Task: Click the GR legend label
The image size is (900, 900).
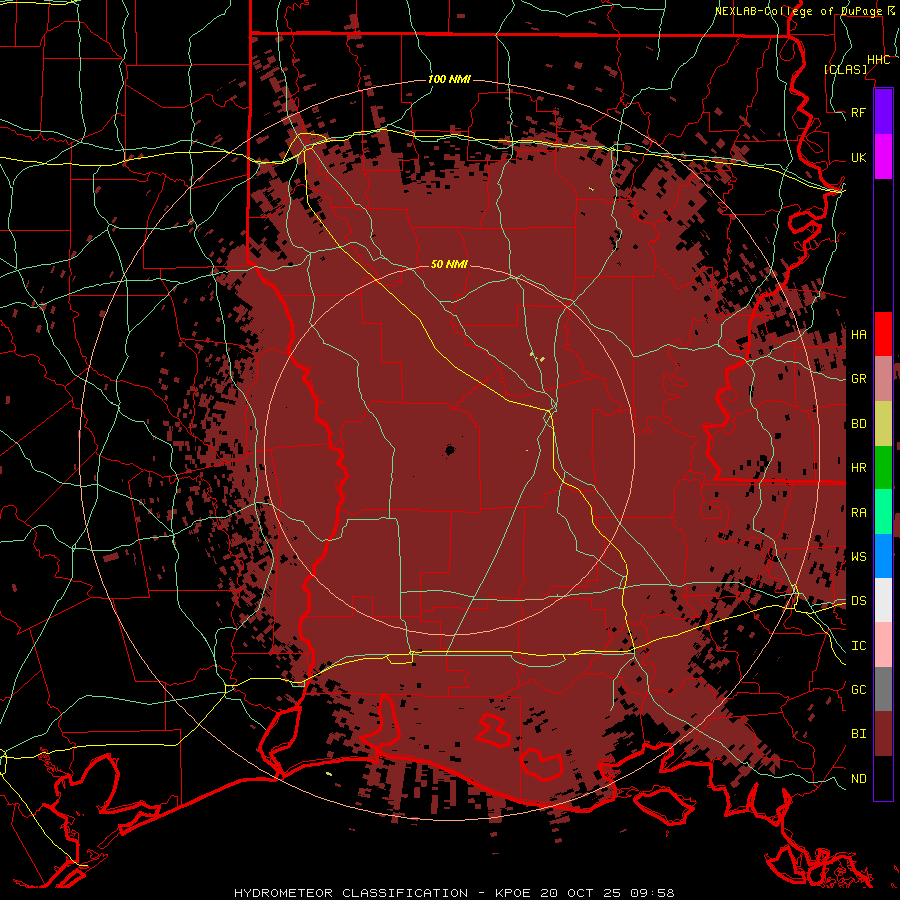Action: (x=858, y=379)
